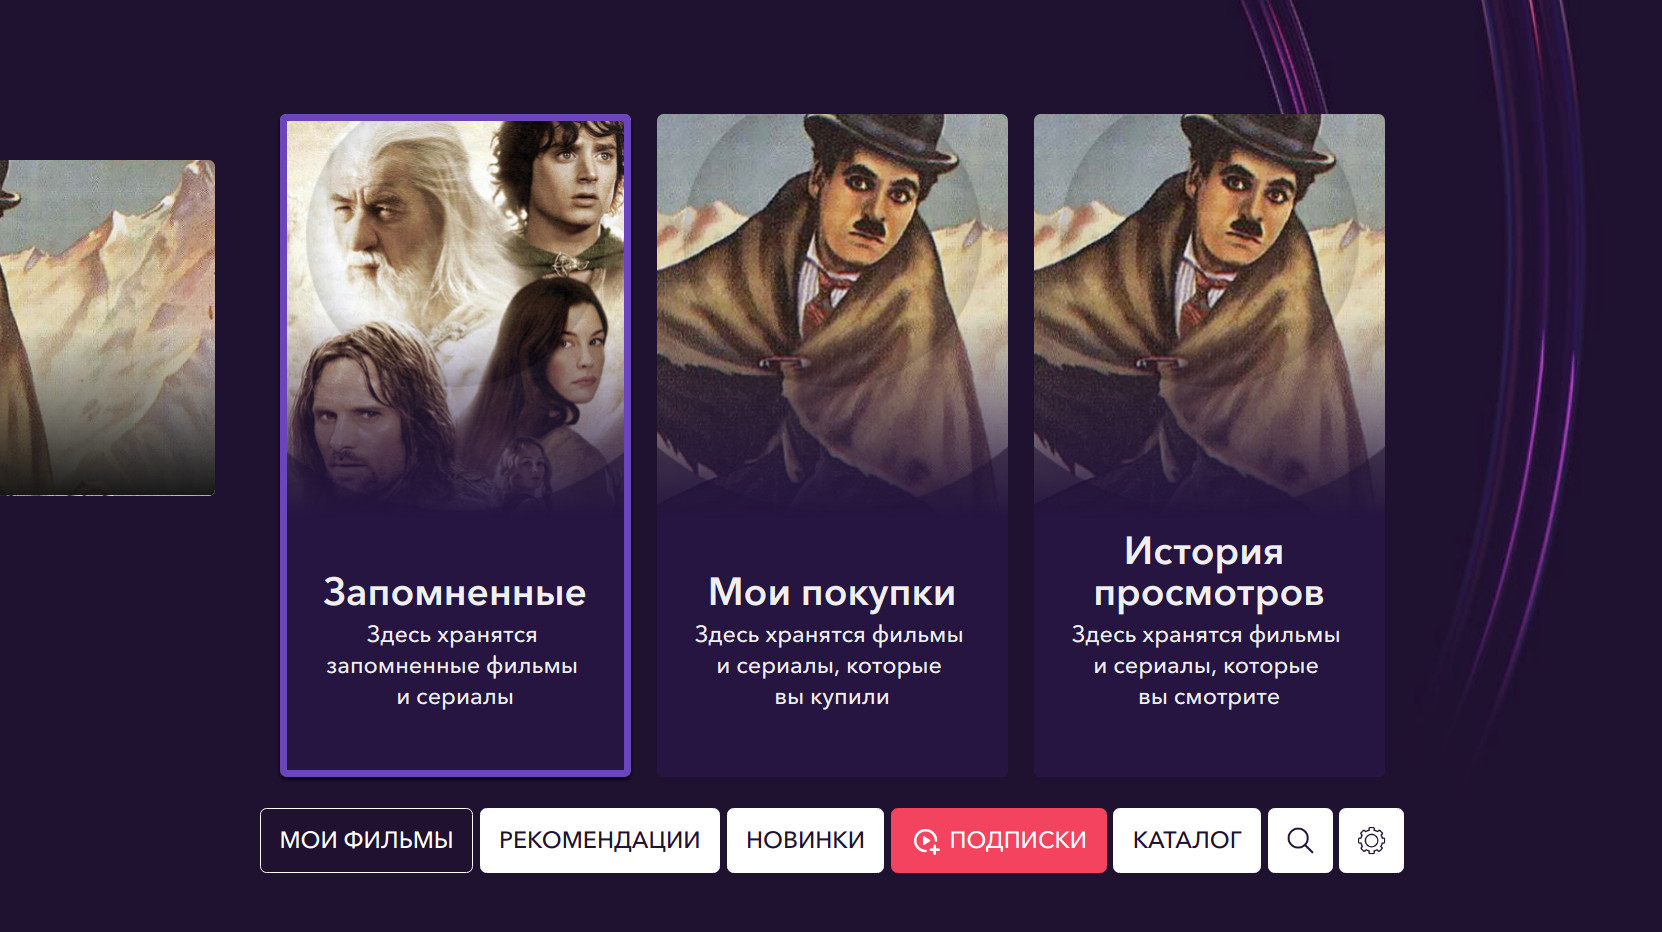Open the История просмотров card title

click(x=1209, y=572)
